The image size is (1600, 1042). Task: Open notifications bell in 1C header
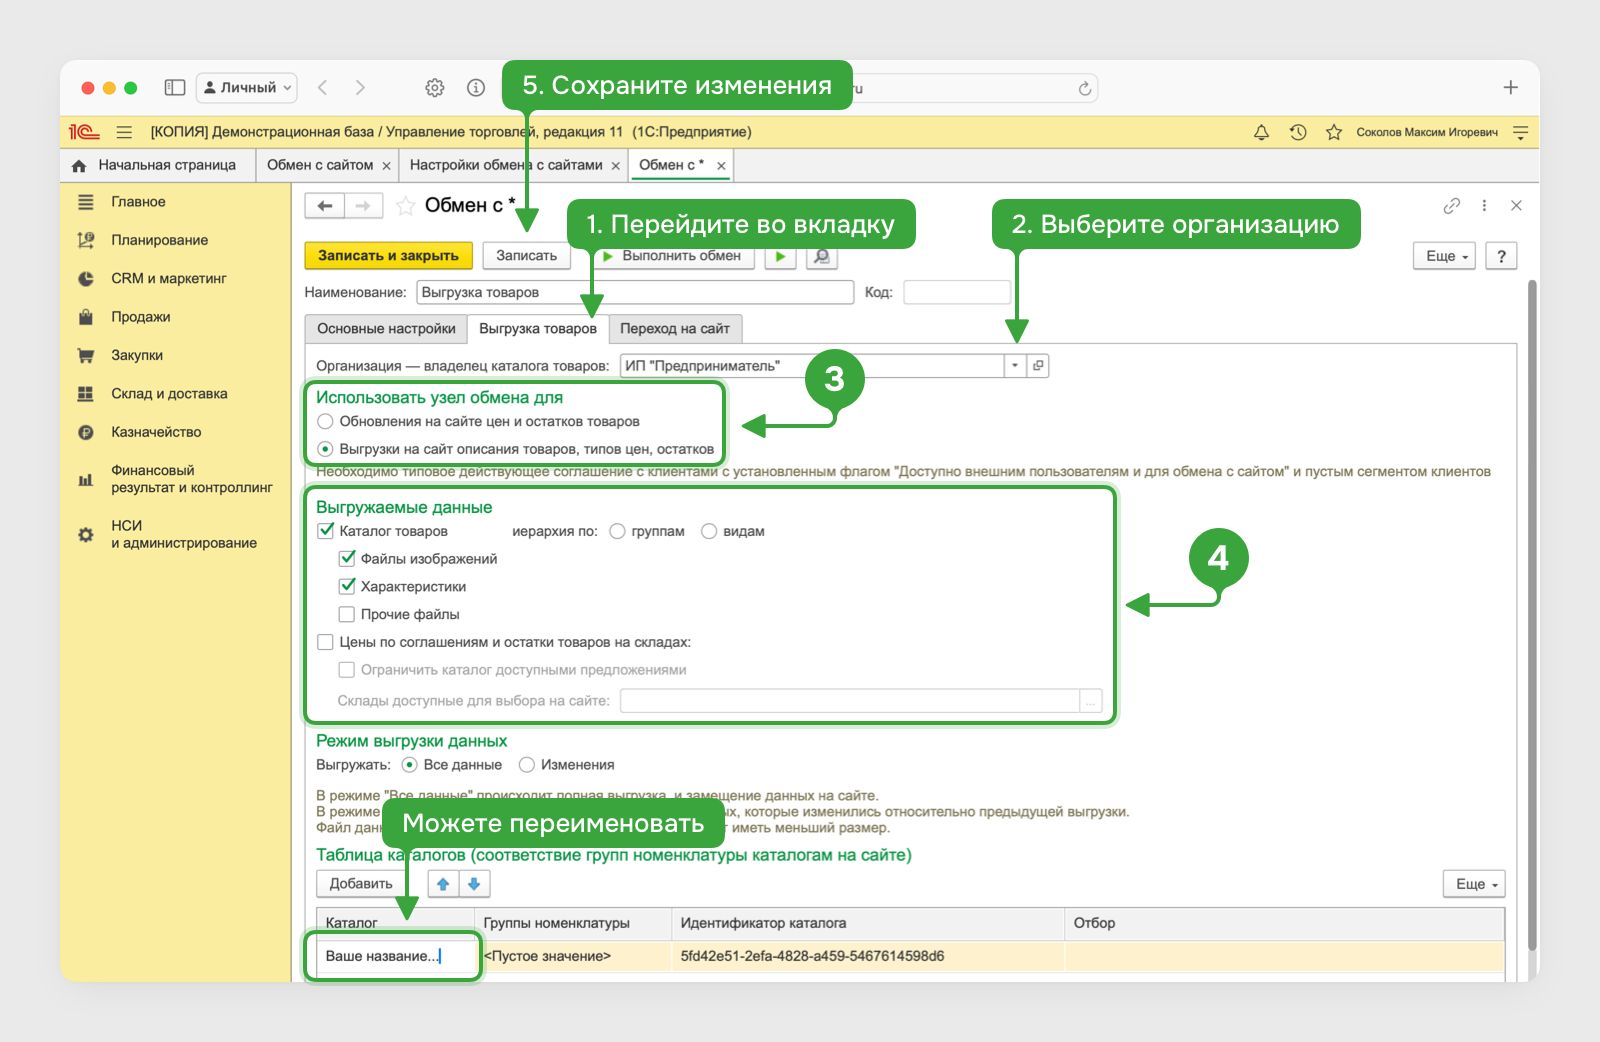click(x=1261, y=132)
